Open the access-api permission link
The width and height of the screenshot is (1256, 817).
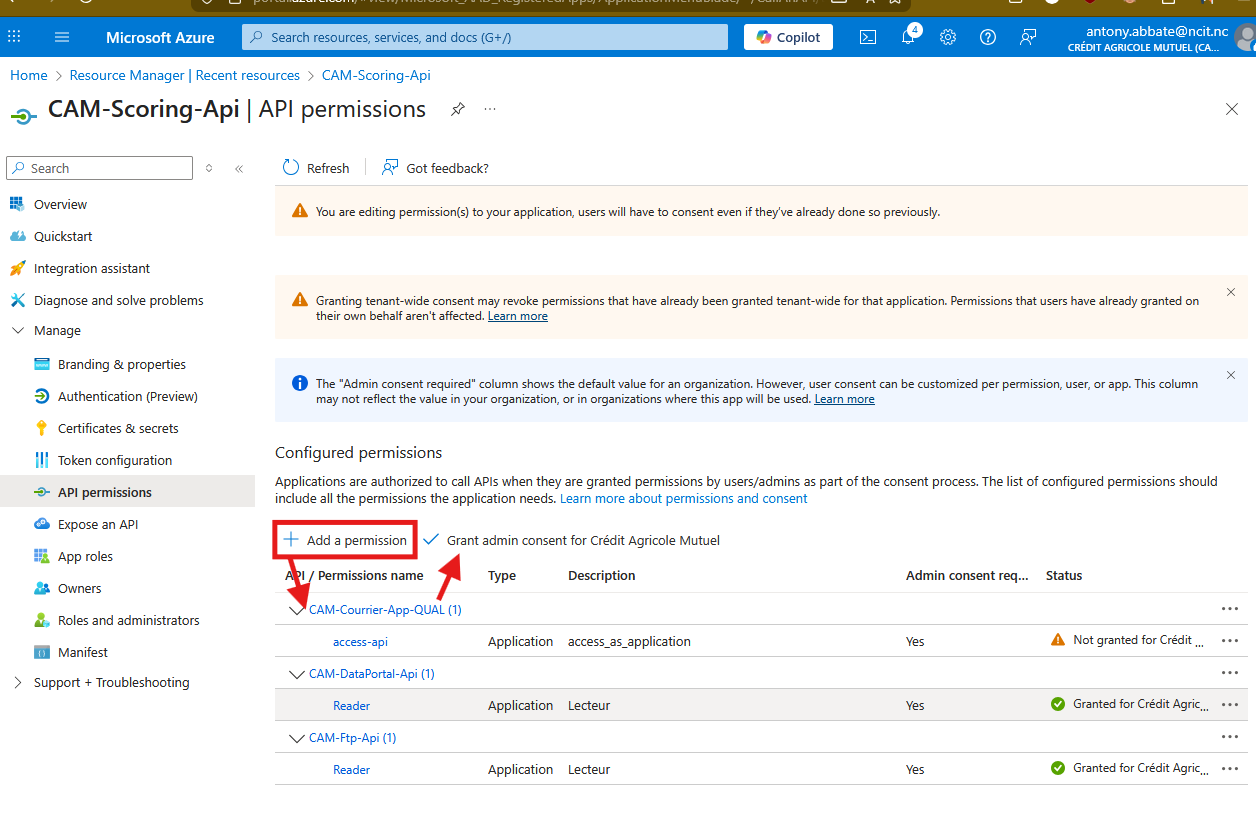(x=360, y=642)
